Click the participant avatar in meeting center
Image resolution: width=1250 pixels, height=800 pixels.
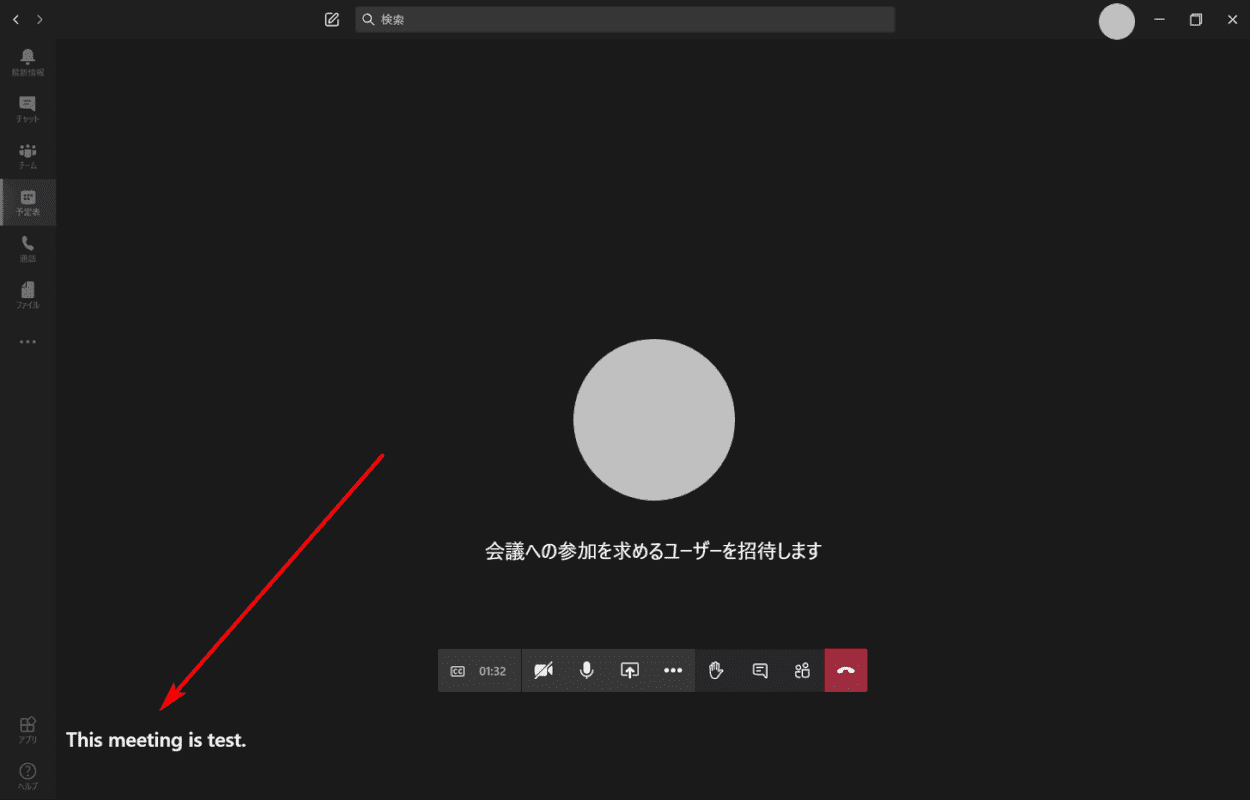pos(654,419)
